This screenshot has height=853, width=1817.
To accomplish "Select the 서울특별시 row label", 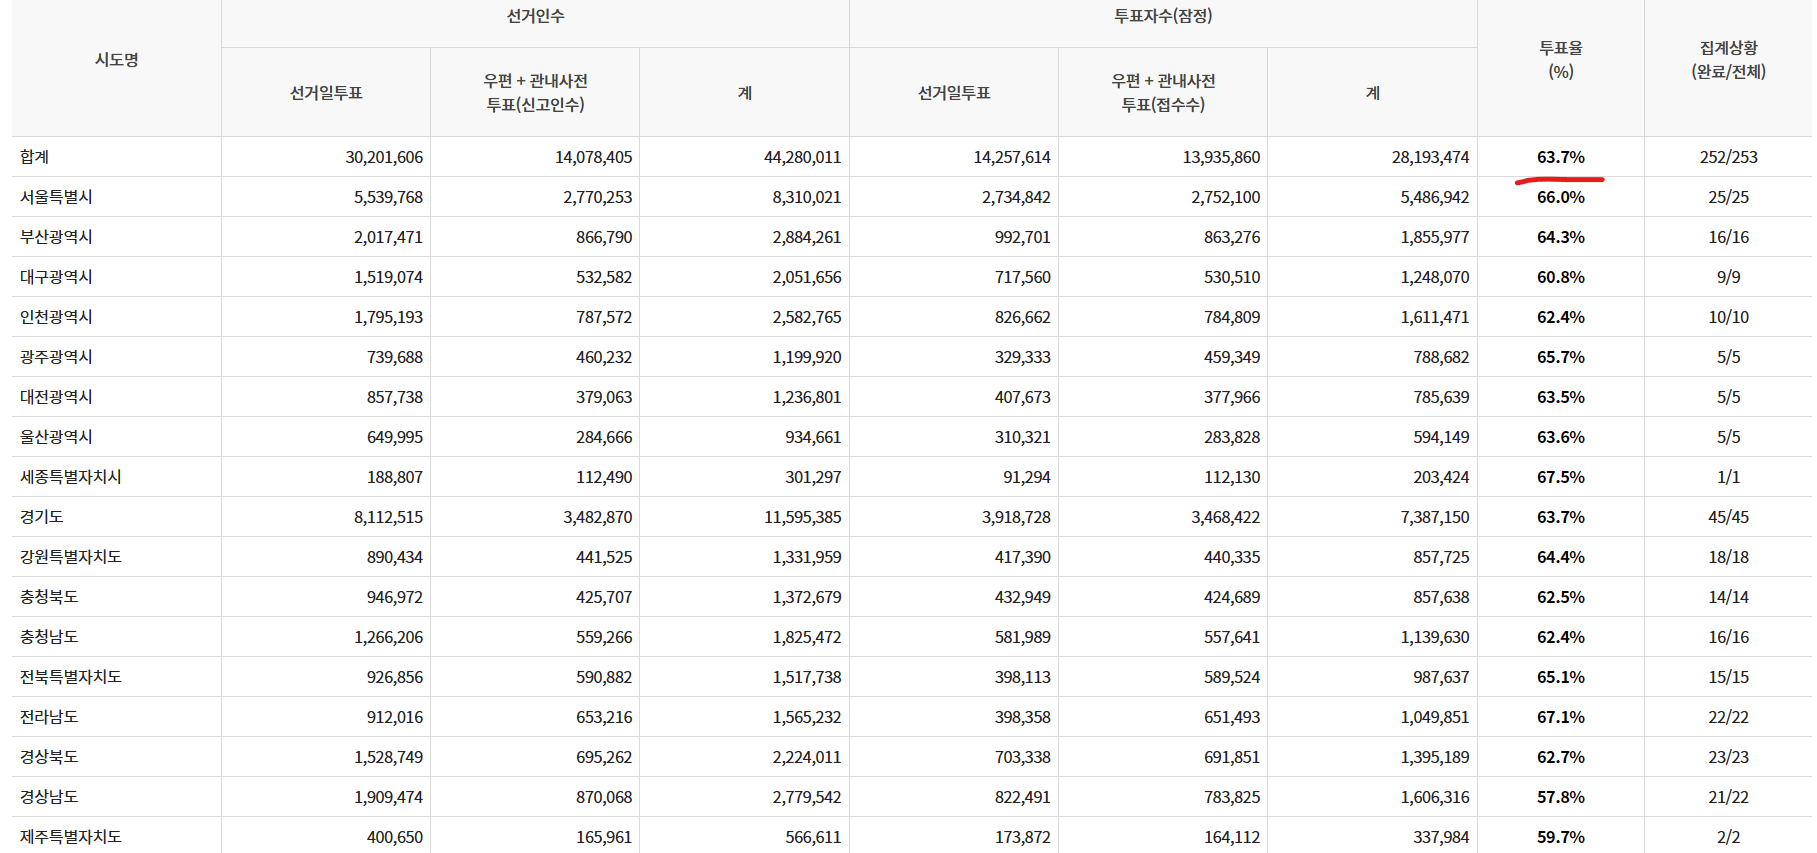I will click(56, 197).
